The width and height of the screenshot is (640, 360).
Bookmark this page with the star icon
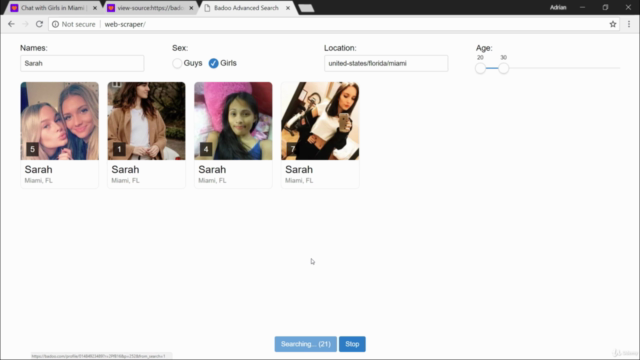click(613, 24)
